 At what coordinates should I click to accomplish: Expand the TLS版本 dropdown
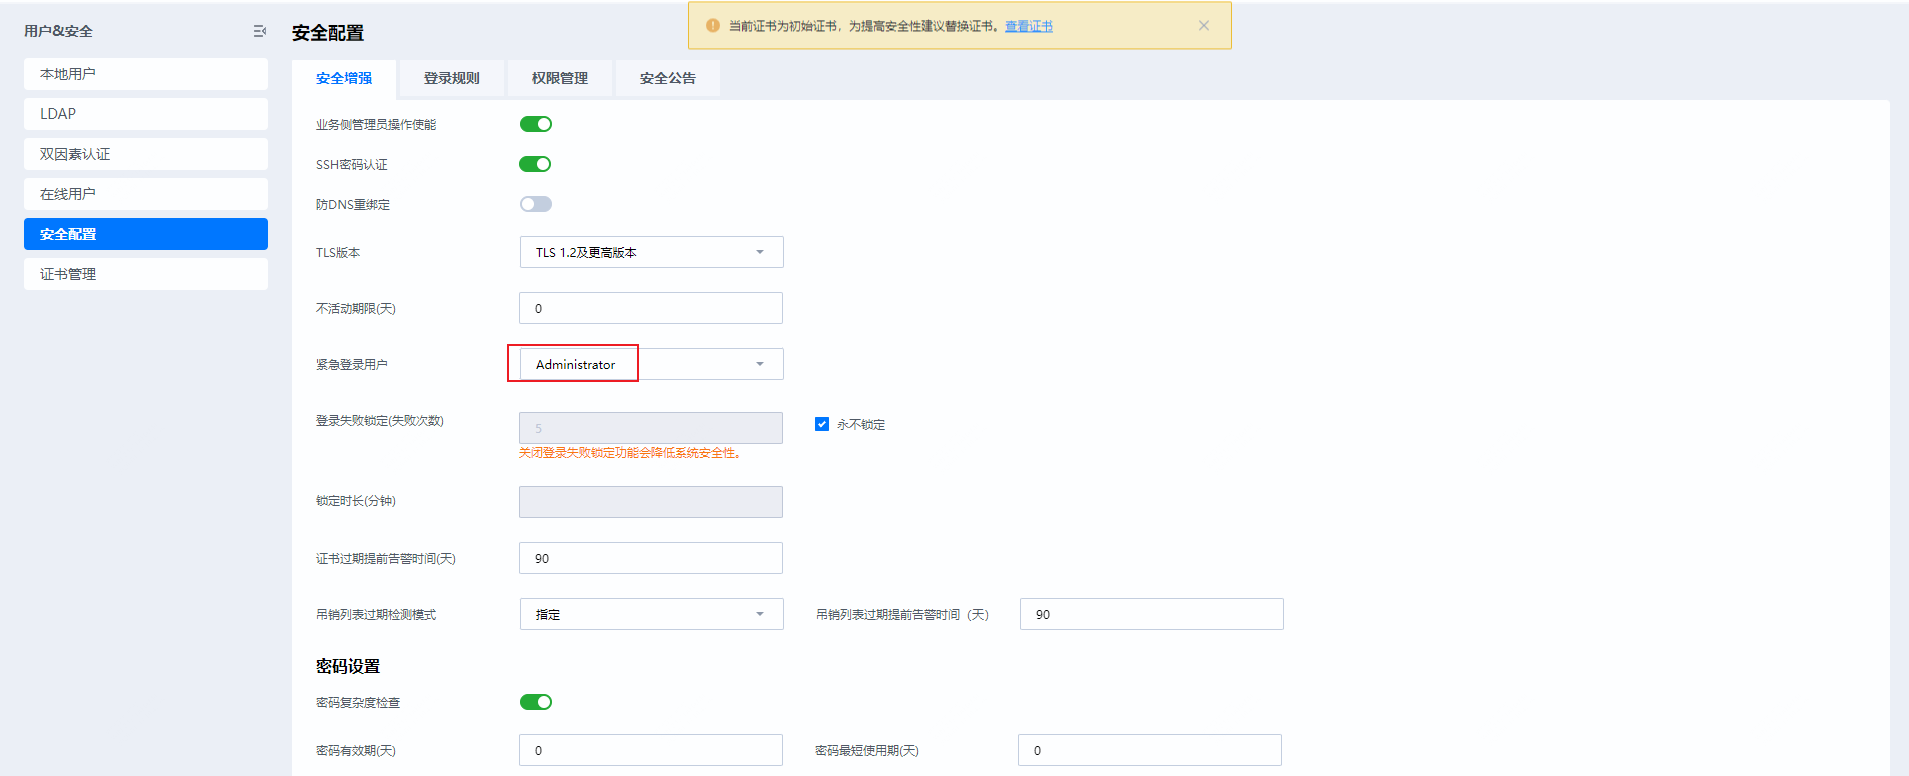point(651,252)
